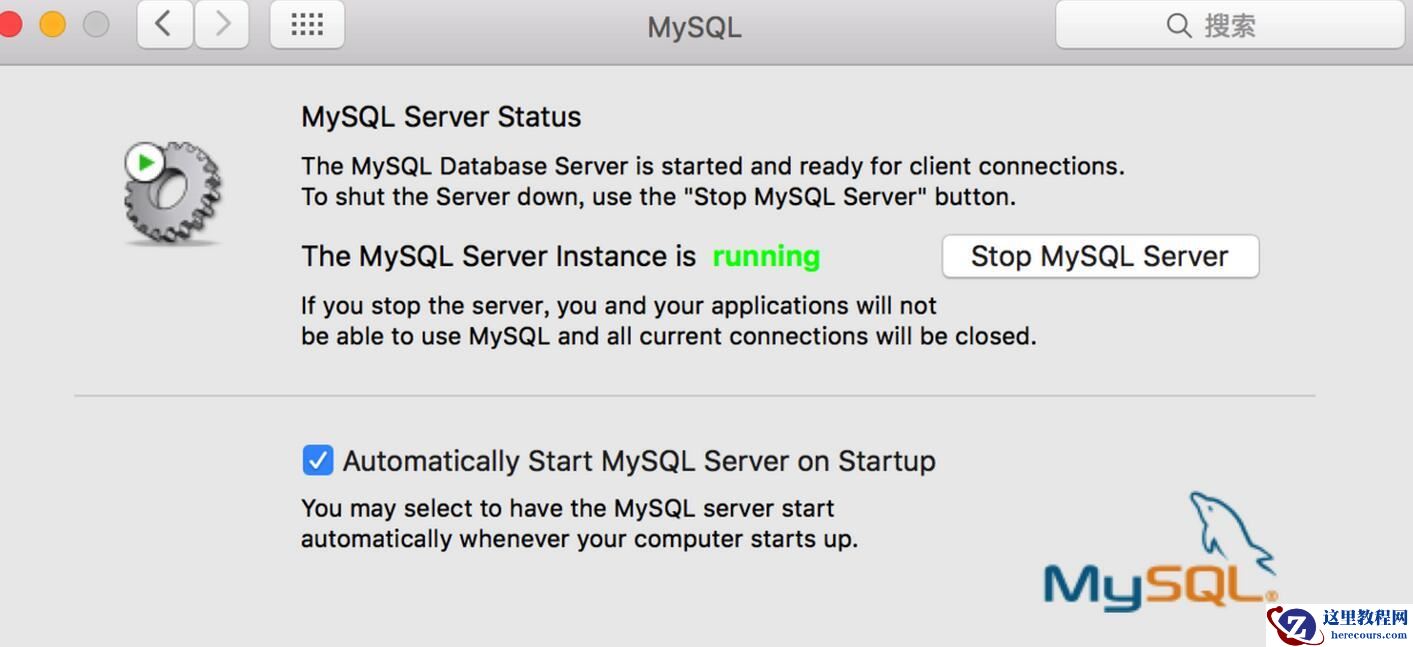Screen dimensions: 1413x647
Task: Click the "If you stop the server" warning text
Action: 618,306
